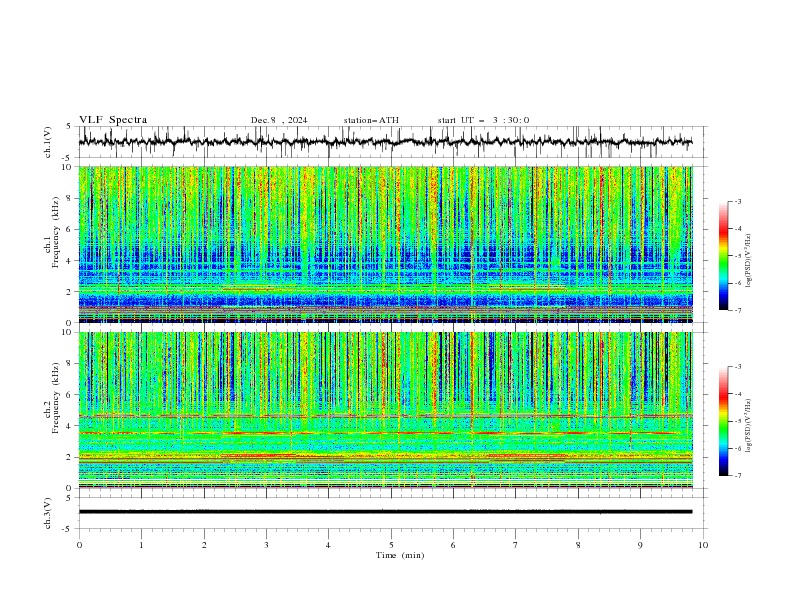Click the time axis tick label "3"

coord(266,545)
